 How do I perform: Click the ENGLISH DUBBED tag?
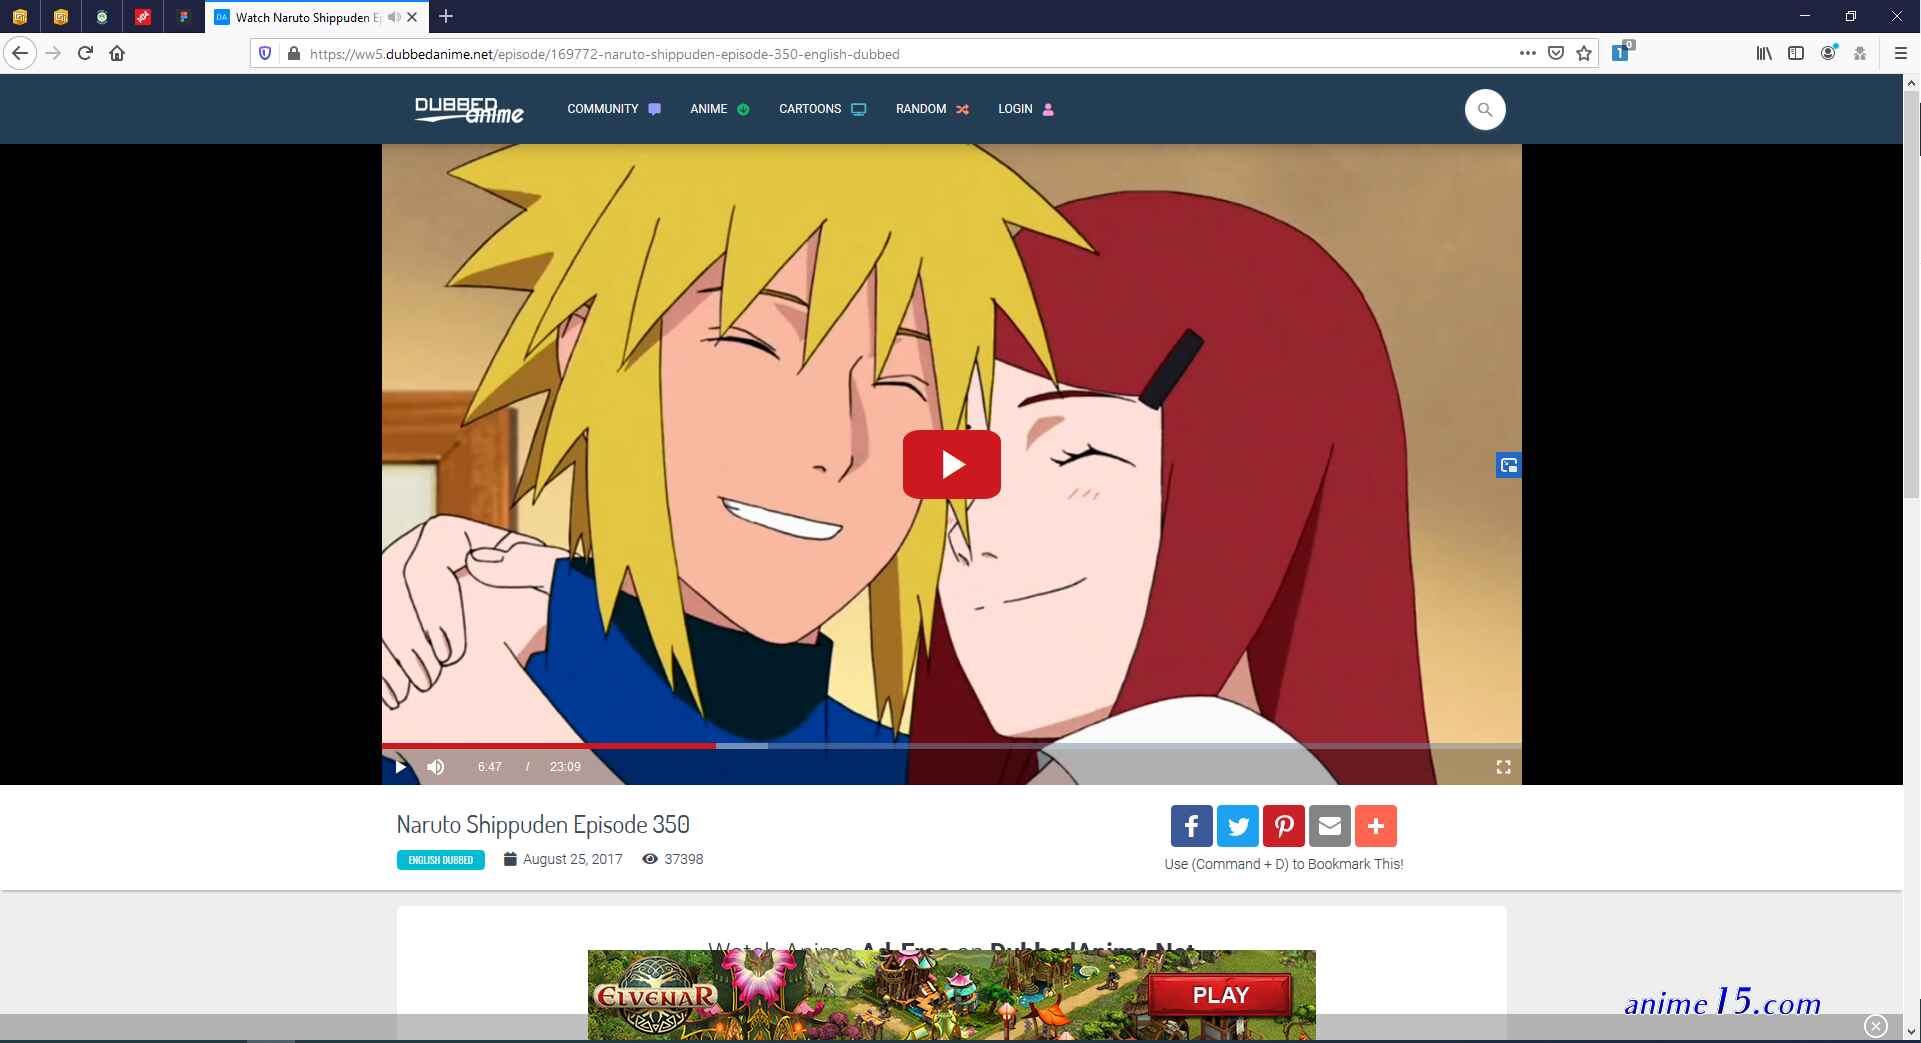click(441, 860)
